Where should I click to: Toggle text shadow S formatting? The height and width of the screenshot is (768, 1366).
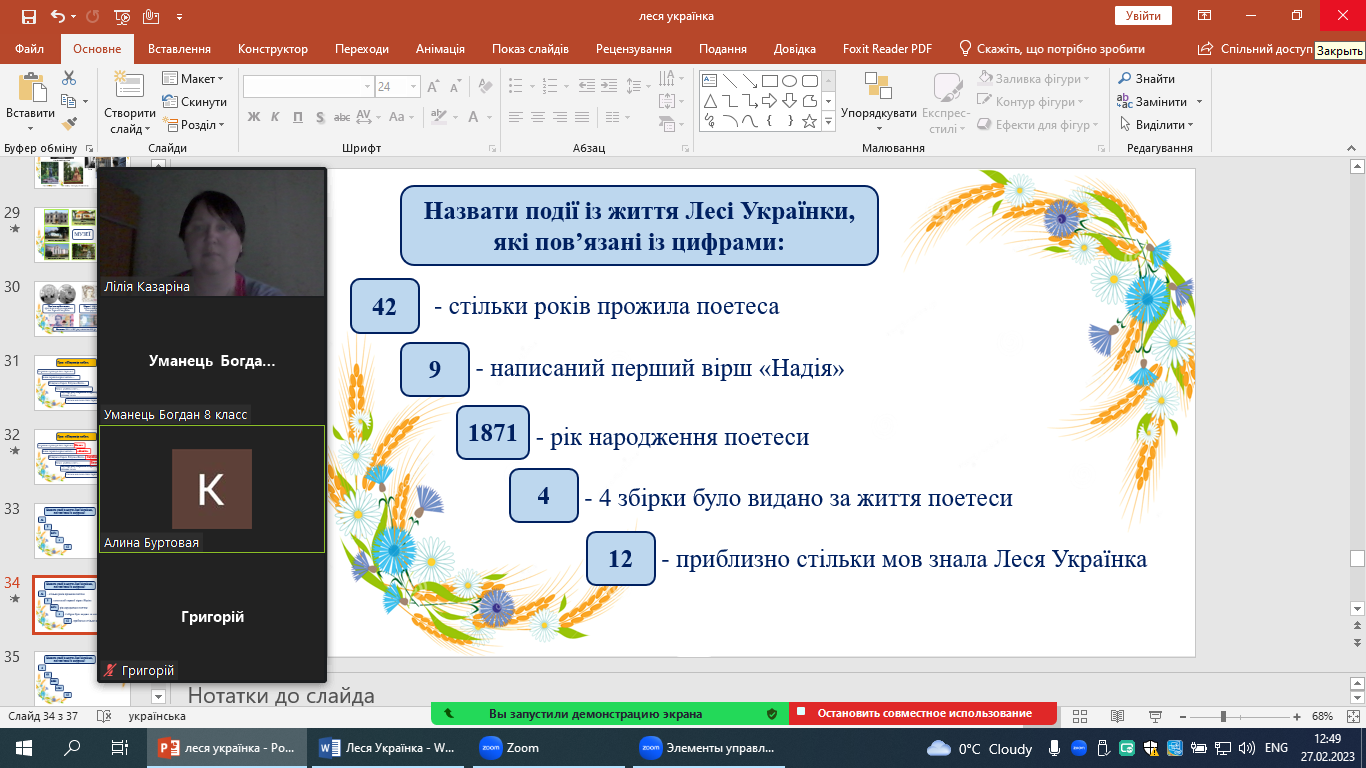coord(319,117)
